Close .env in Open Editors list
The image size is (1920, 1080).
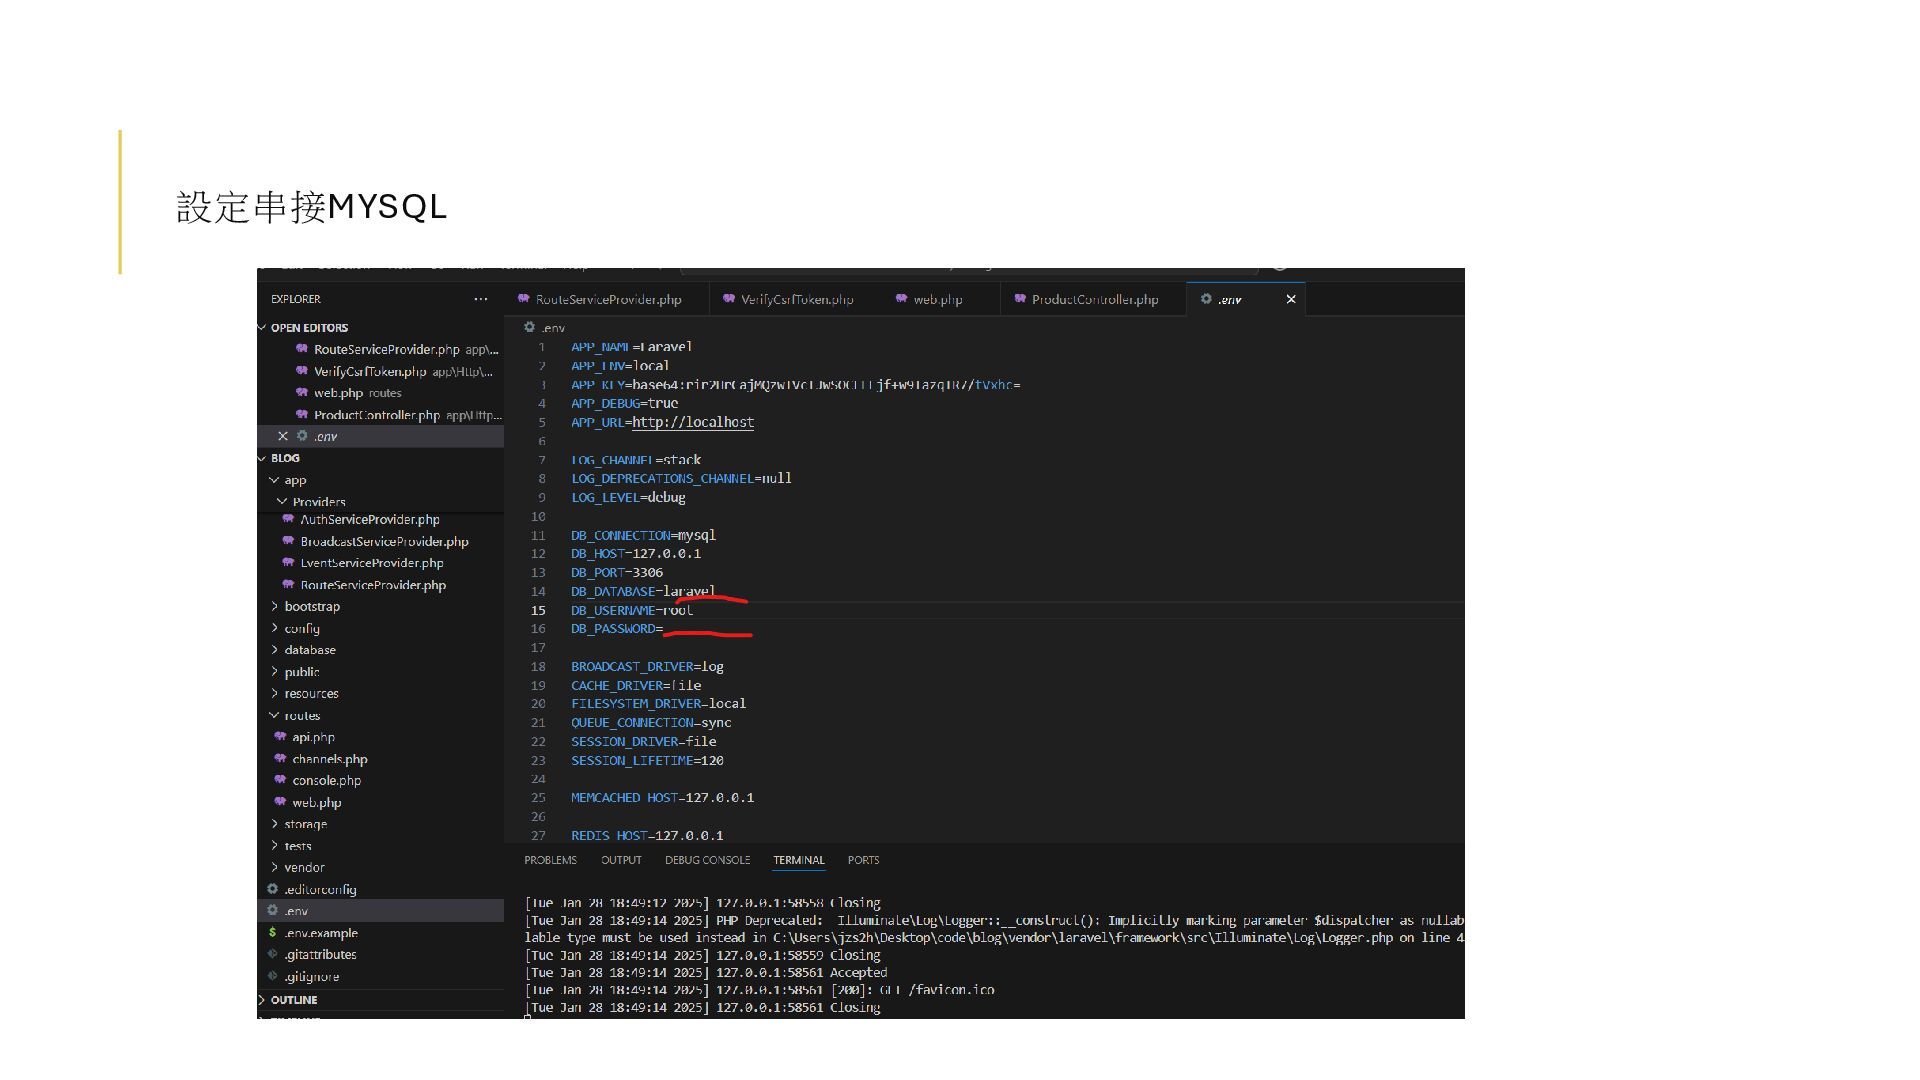[283, 436]
